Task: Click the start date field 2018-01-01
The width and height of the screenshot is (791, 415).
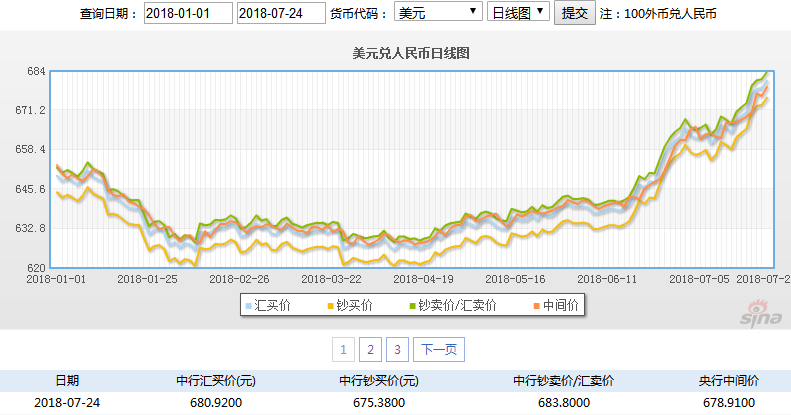Action: click(188, 13)
